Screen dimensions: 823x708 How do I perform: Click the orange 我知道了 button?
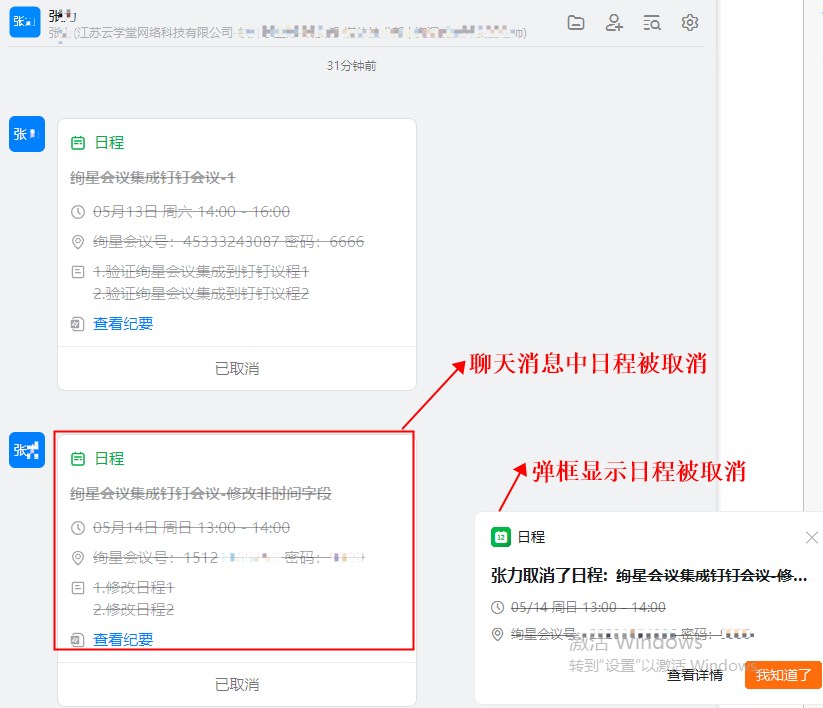coord(783,675)
